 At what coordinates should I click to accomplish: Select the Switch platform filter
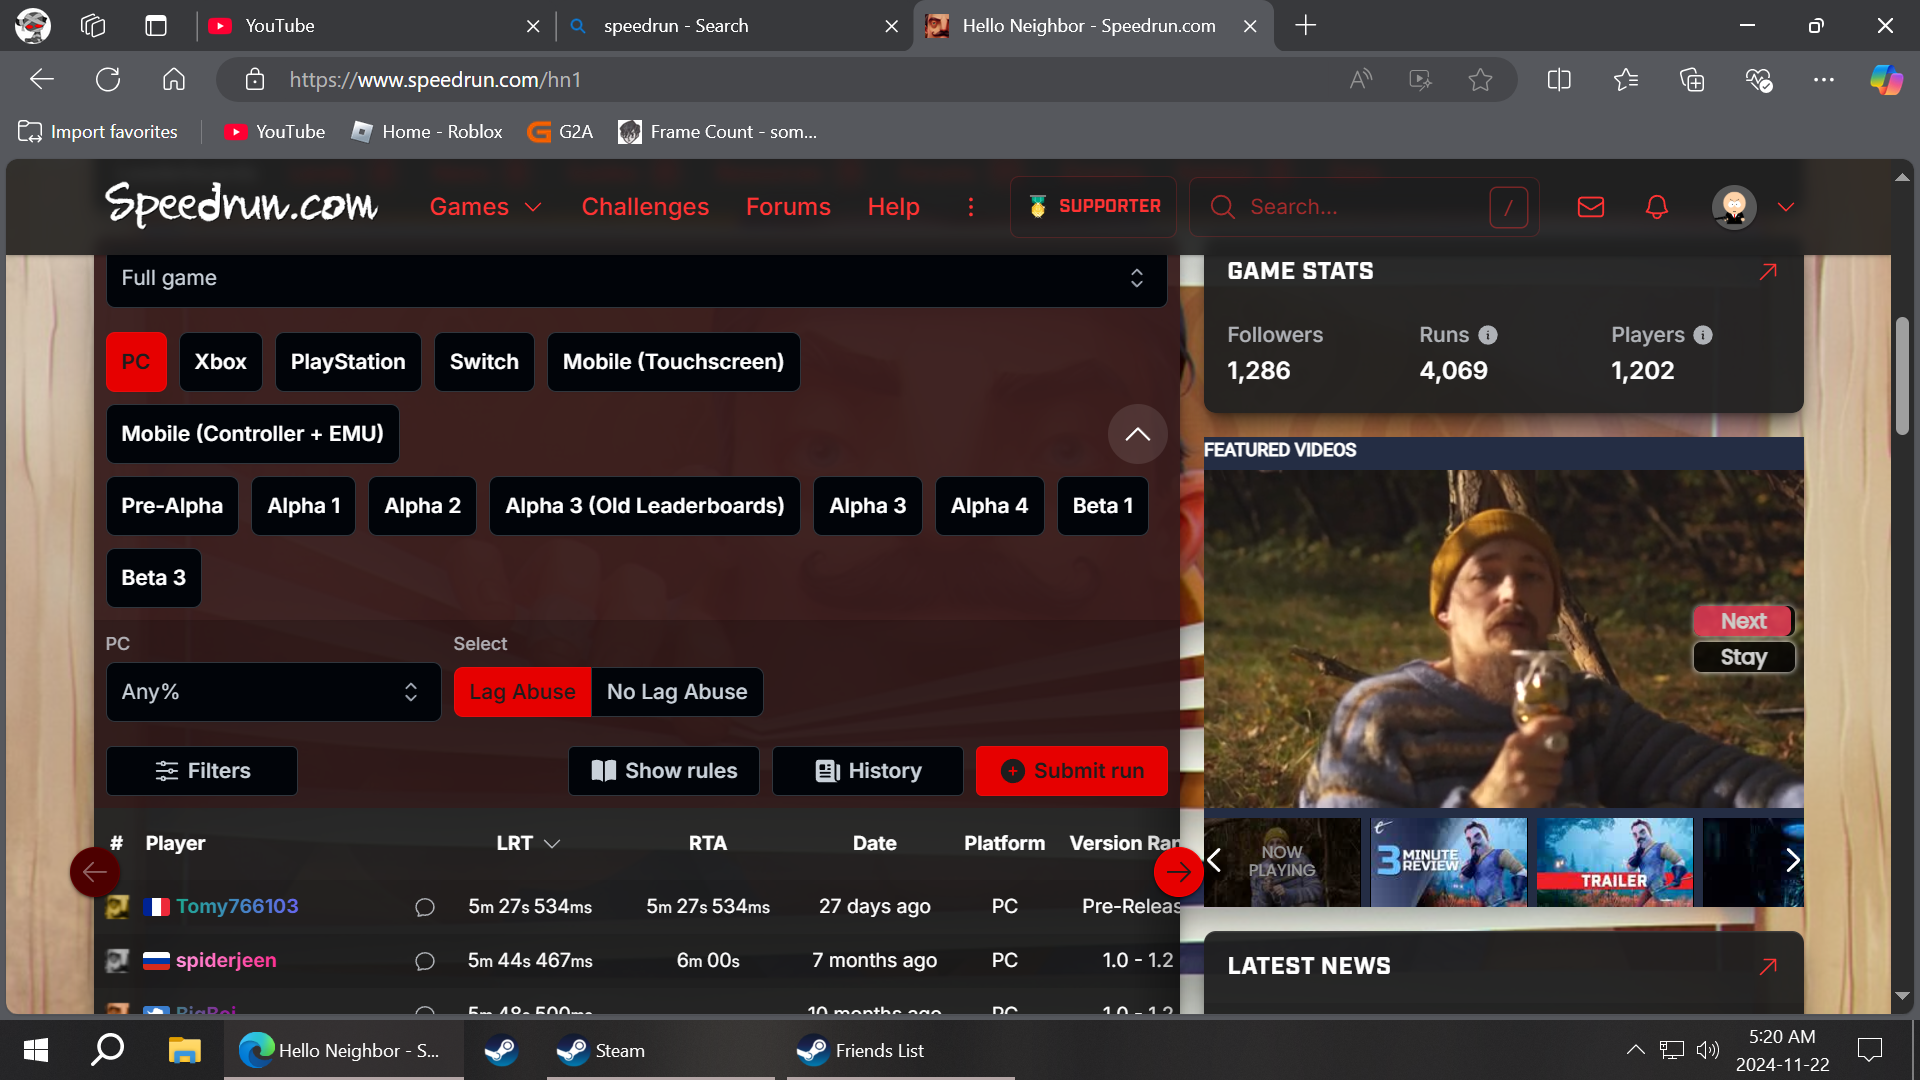point(484,362)
